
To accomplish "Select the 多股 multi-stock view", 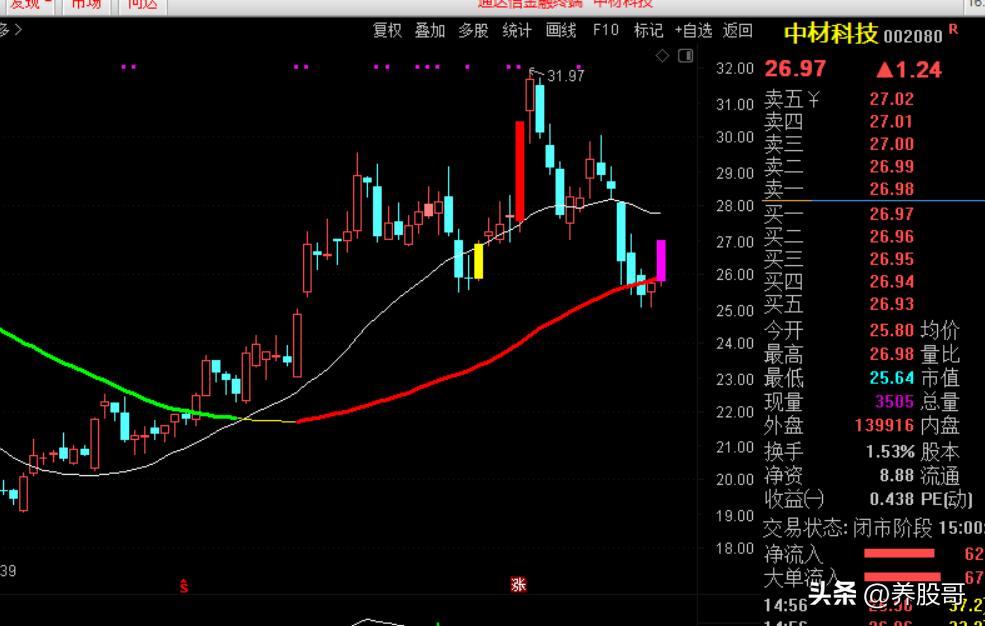I will (473, 30).
